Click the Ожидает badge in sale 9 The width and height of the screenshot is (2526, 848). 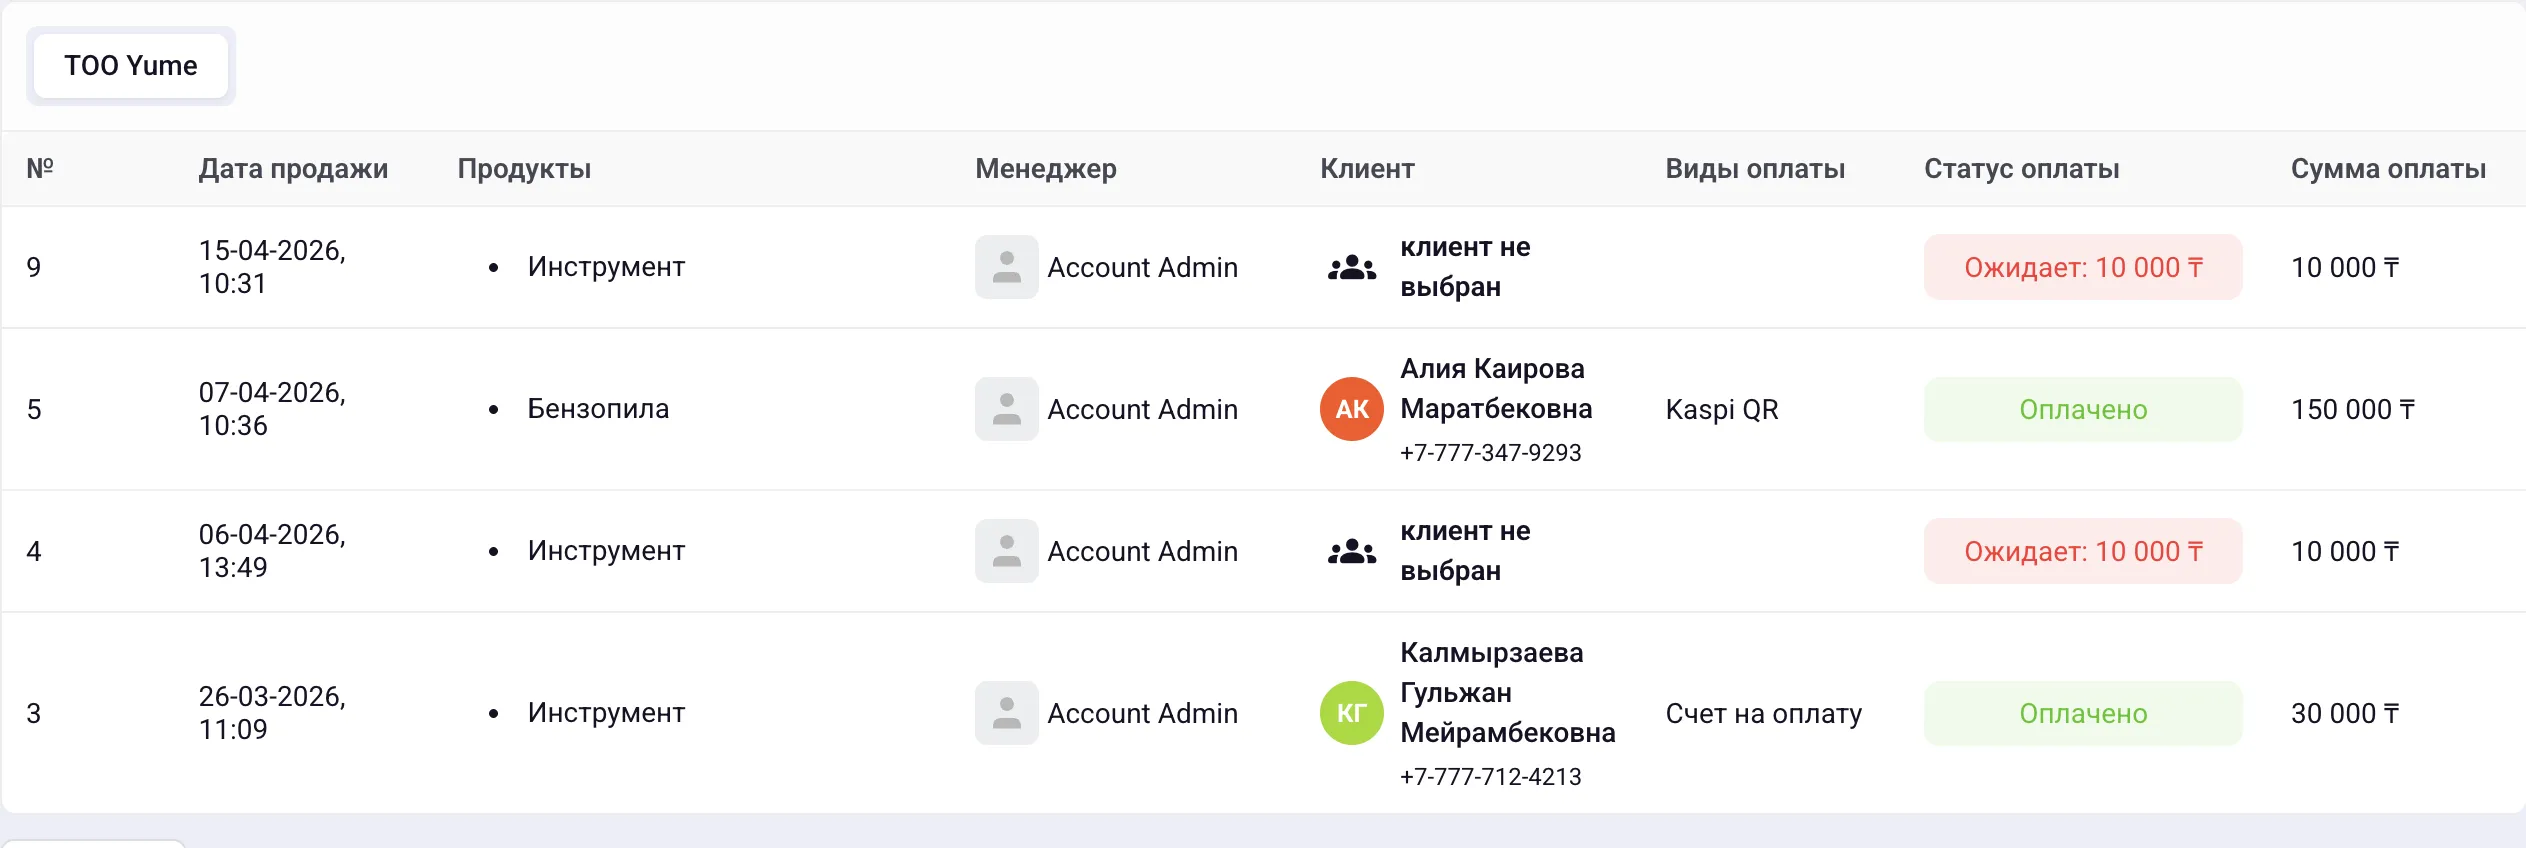(2083, 267)
